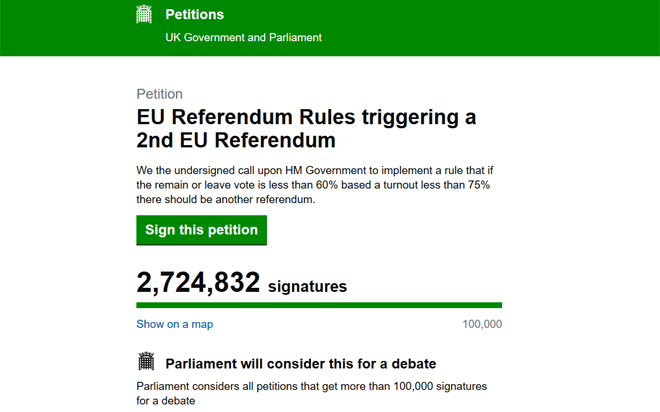Screen dimensions: 660x412
Task: Click the 'for a debate' trailing text
Action: 165,401
